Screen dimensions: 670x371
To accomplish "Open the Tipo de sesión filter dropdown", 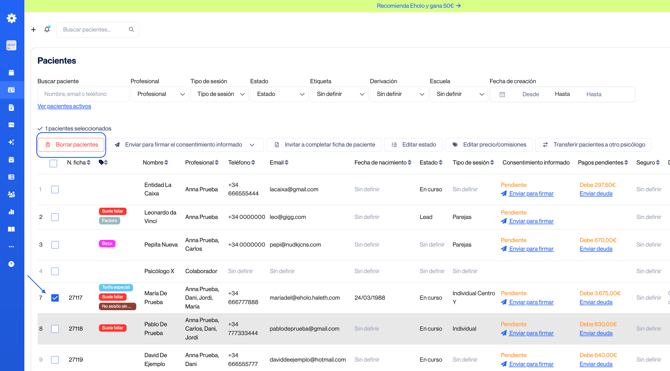I will point(220,94).
